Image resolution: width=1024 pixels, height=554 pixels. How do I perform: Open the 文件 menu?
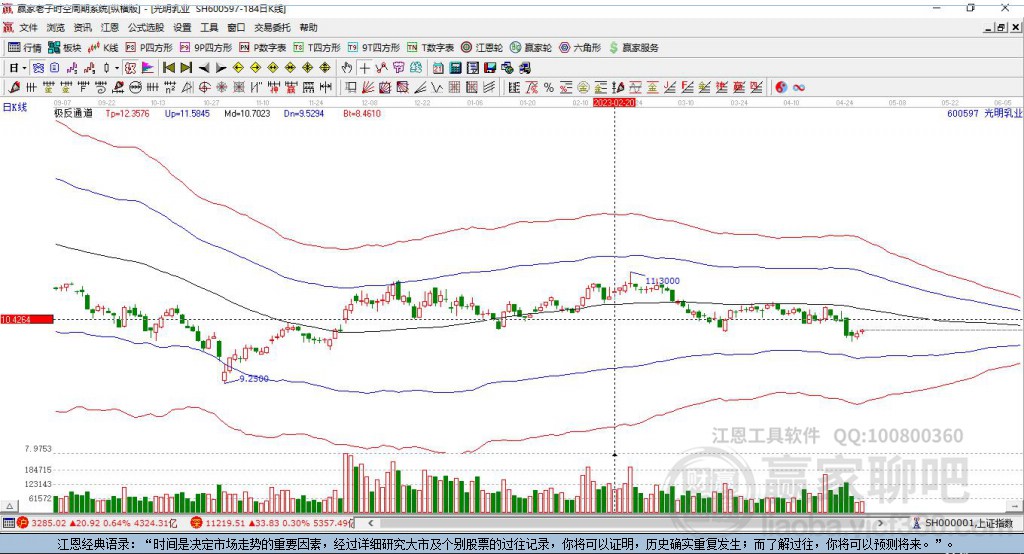pos(28,27)
